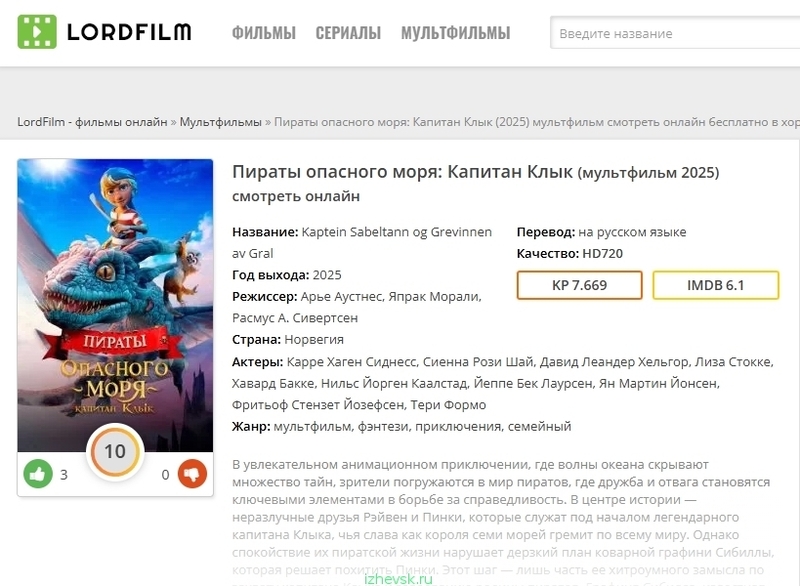
Task: Click the movie title Пираты опасного моря: Капитан Клык
Action: click(402, 172)
